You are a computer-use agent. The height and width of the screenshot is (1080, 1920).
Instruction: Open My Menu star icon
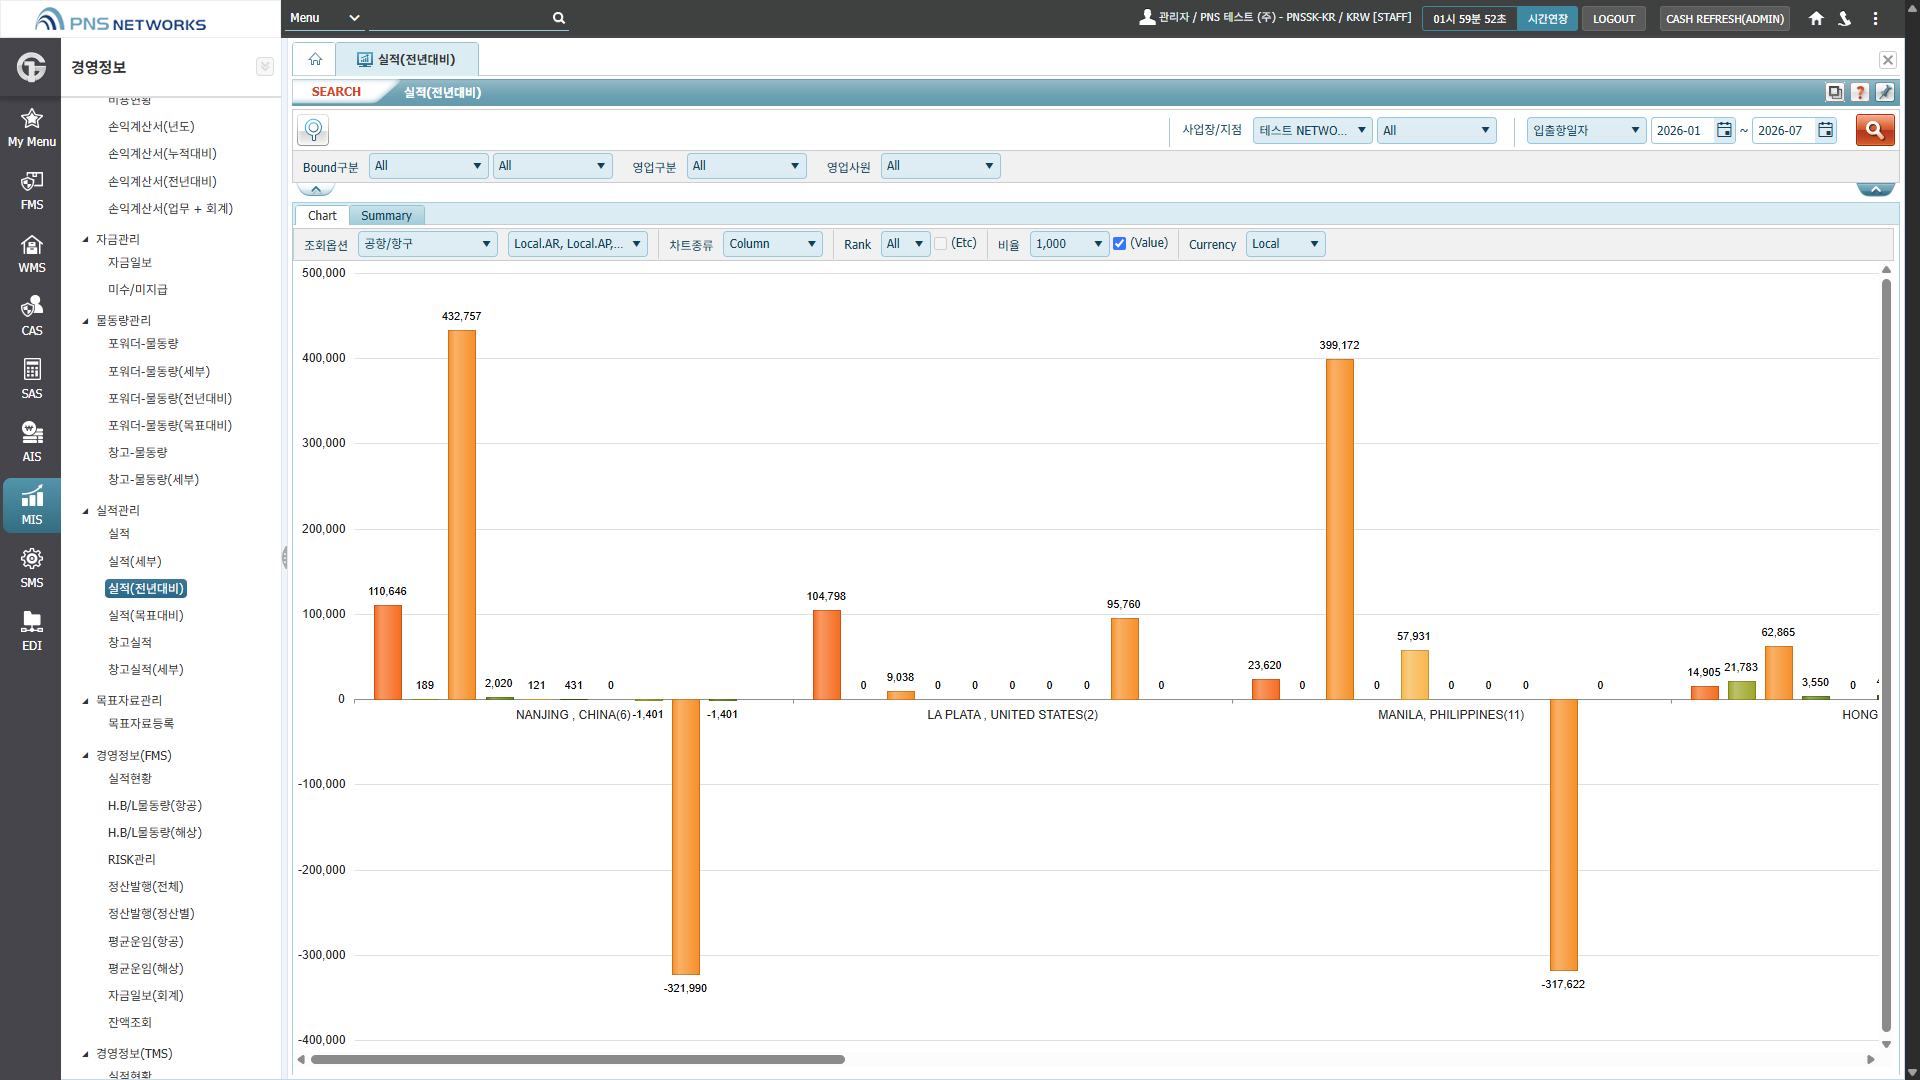pyautogui.click(x=31, y=128)
